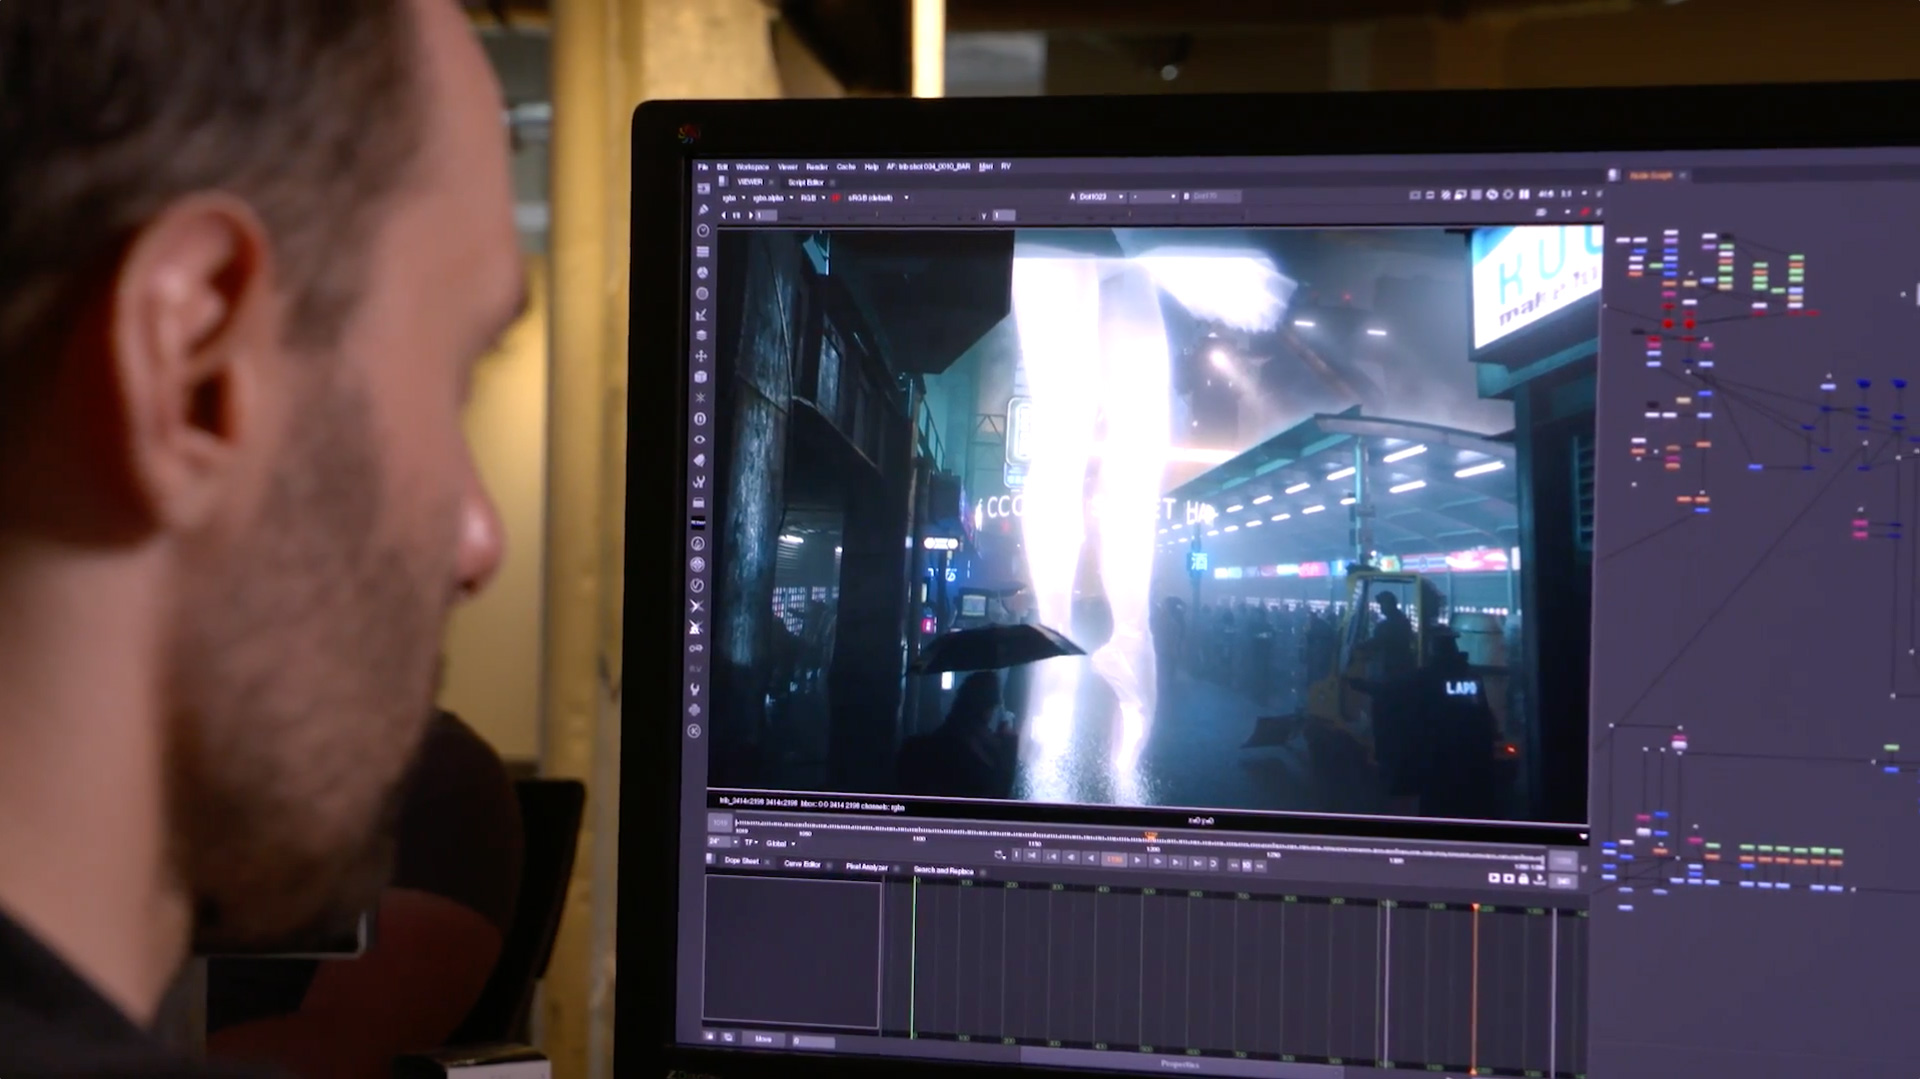1920x1079 pixels.
Task: Open the rgba.alpha channel dropdown
Action: click(x=773, y=198)
